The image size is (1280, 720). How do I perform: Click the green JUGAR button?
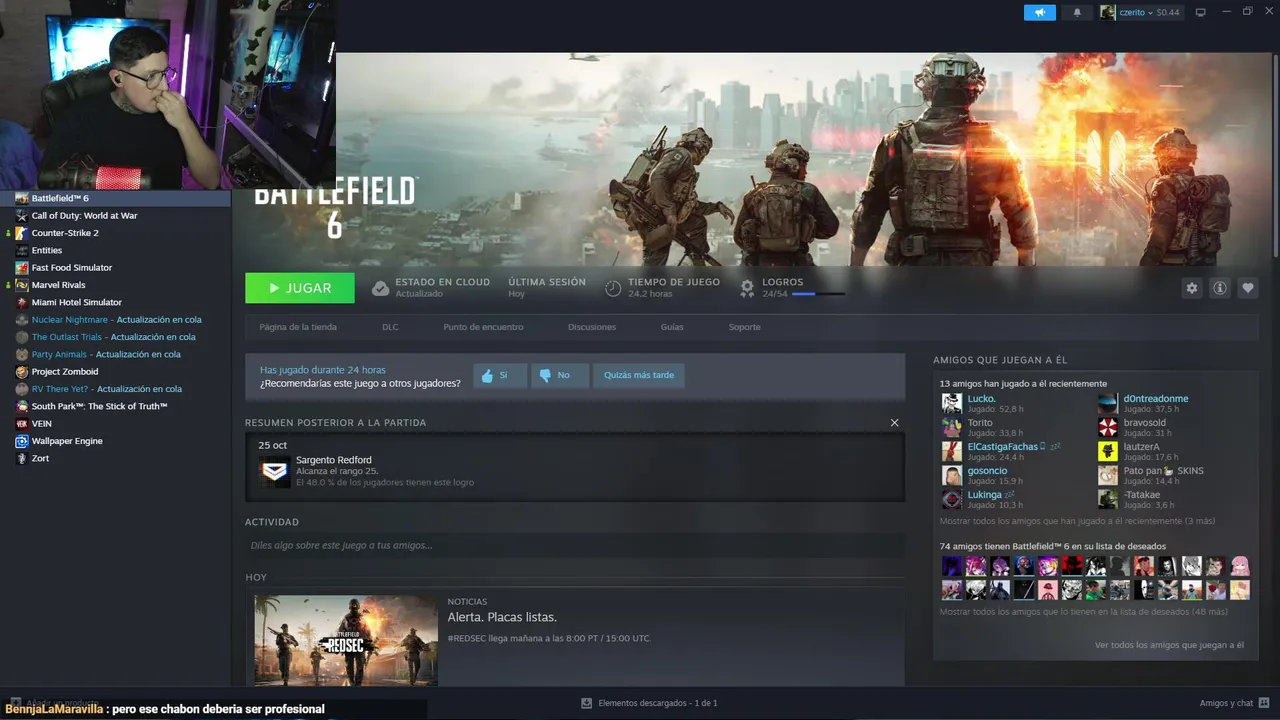(x=300, y=288)
